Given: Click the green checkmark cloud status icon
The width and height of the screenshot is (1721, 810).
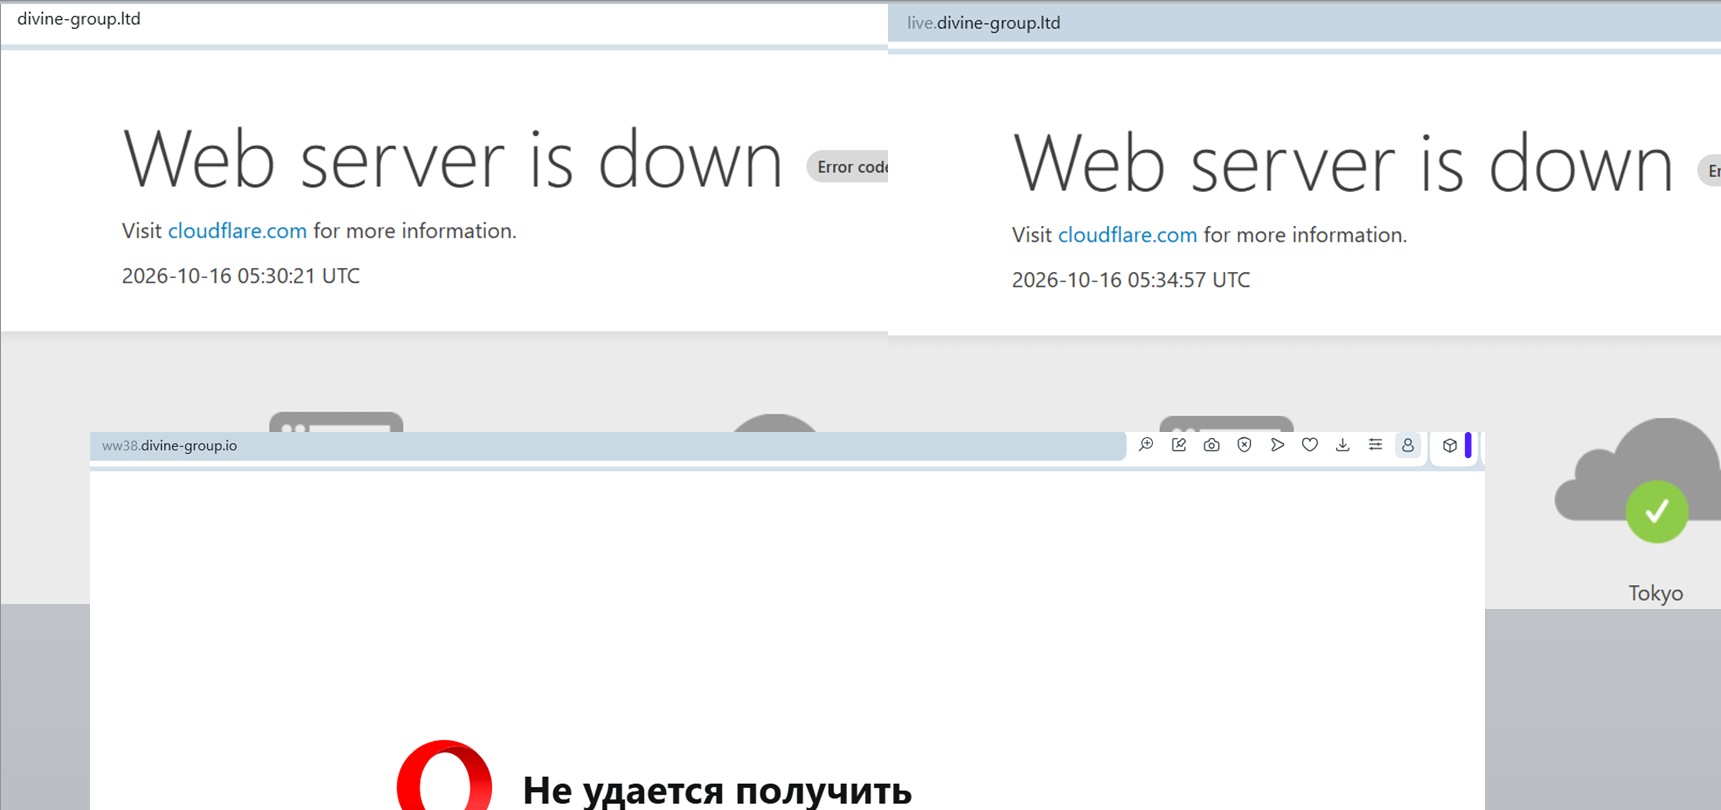Looking at the screenshot, I should coord(1657,511).
